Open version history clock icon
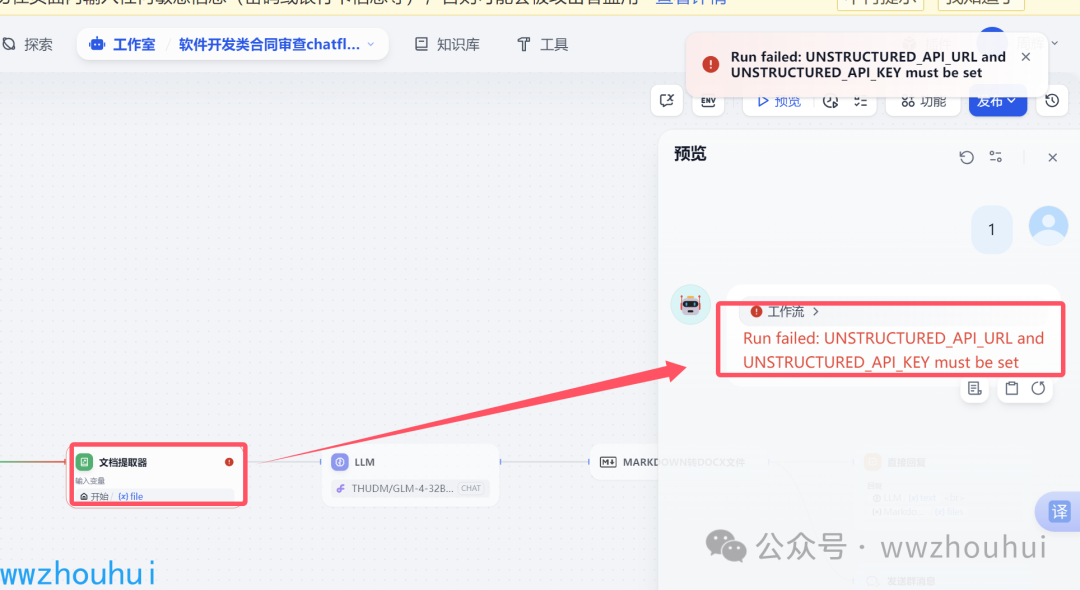 (x=1052, y=101)
